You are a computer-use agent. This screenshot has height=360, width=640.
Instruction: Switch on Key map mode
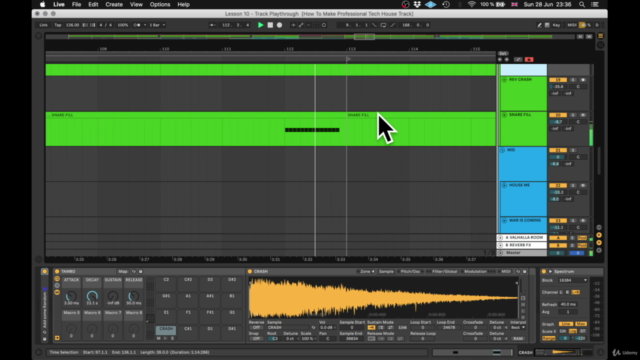556,25
